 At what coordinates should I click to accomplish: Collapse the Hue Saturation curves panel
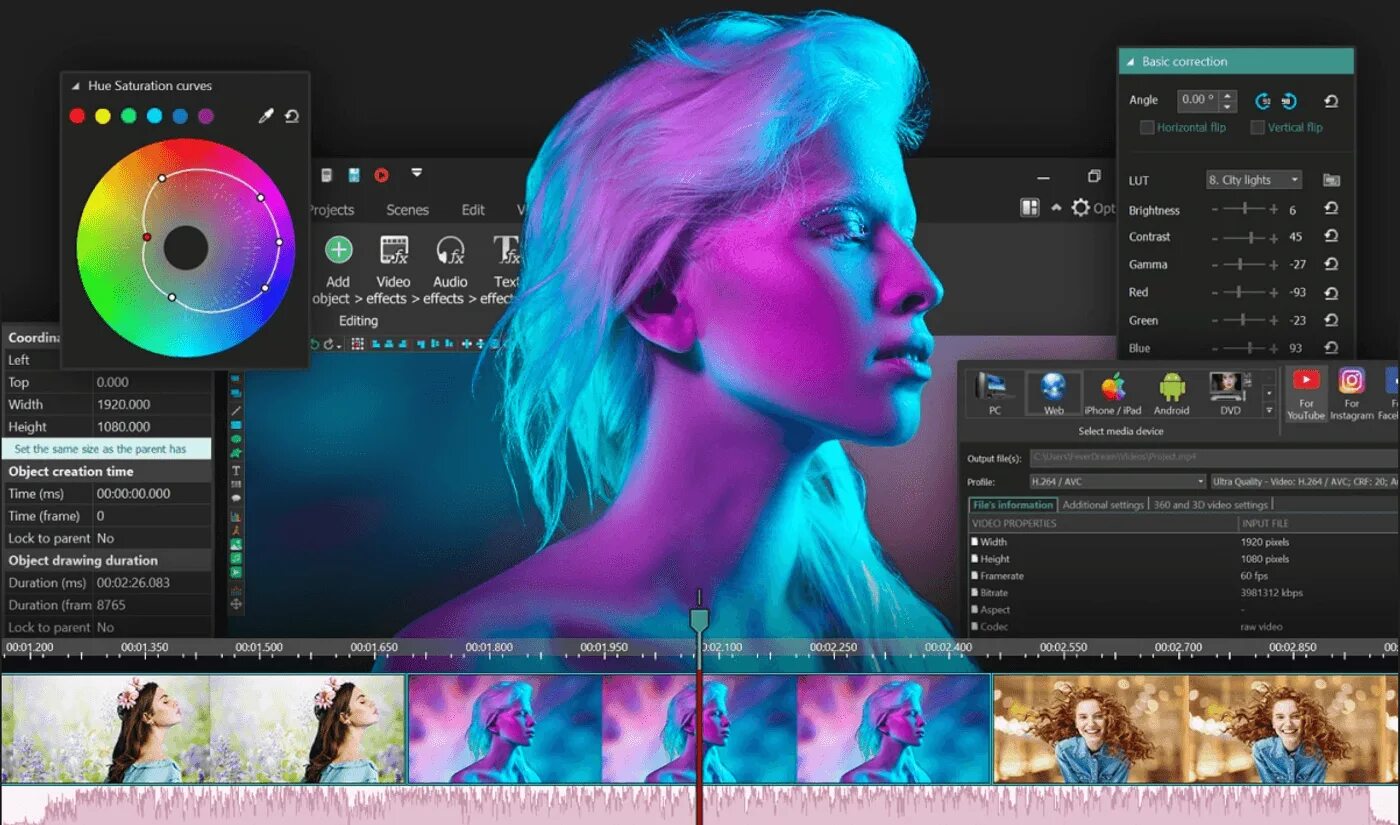[75, 86]
